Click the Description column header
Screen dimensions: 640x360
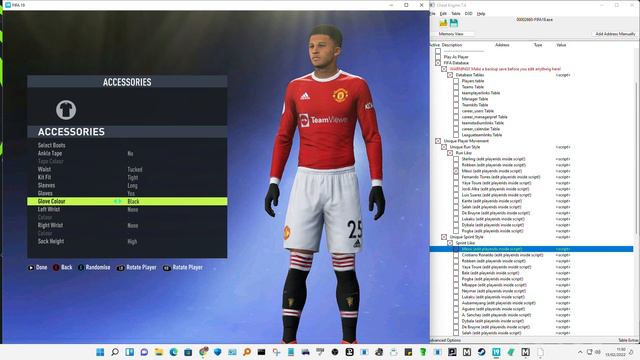[x=451, y=45]
